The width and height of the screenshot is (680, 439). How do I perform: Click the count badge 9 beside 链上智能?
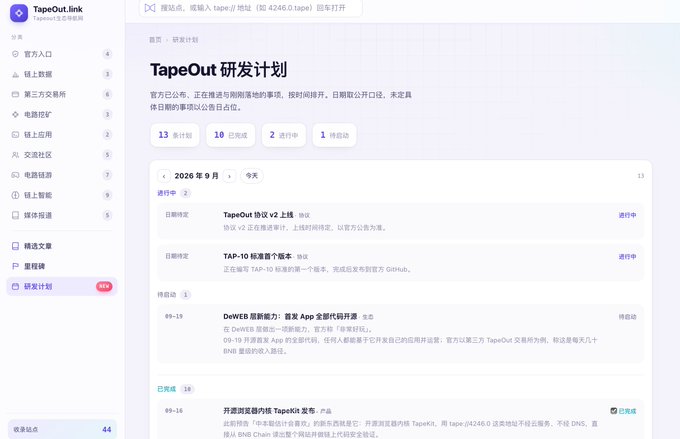pos(107,195)
